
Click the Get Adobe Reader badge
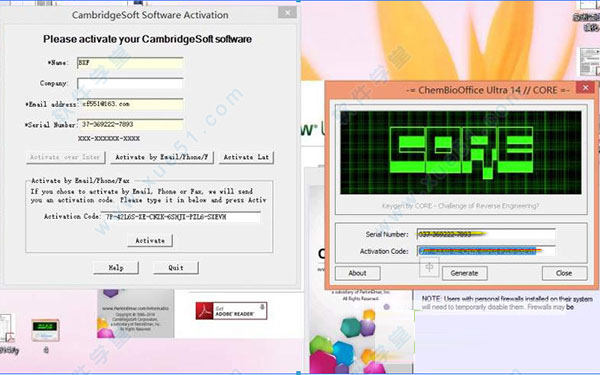tap(231, 311)
